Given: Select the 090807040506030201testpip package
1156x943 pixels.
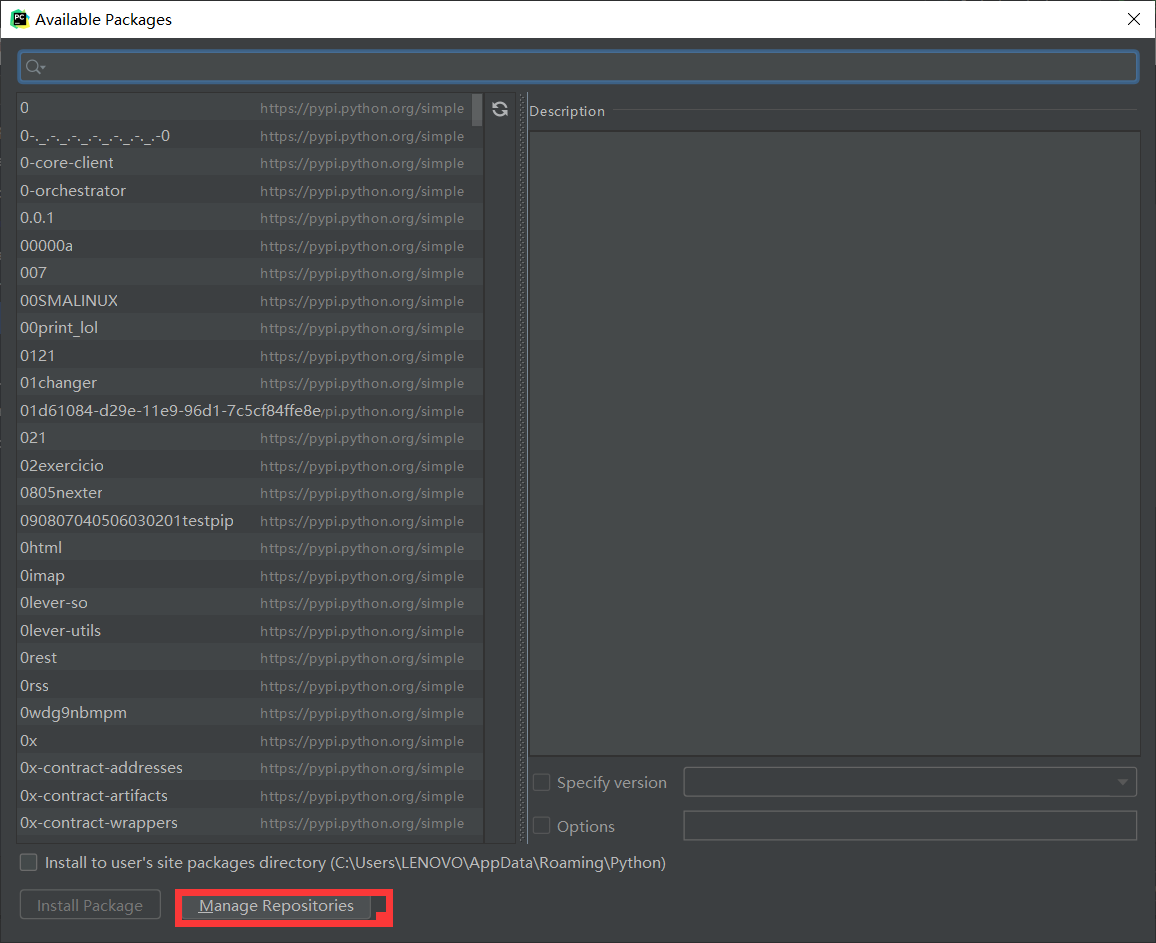Looking at the screenshot, I should (x=250, y=521).
